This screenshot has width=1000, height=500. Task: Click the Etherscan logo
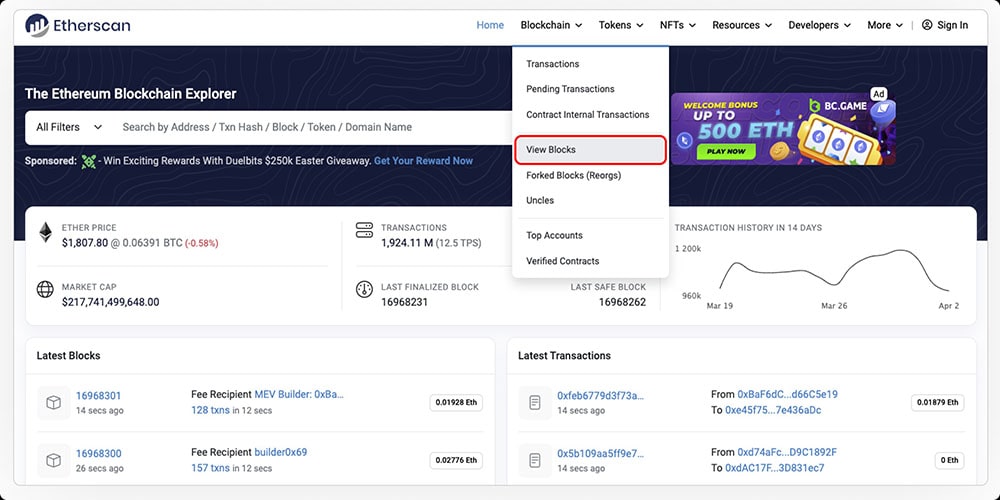tap(78, 25)
